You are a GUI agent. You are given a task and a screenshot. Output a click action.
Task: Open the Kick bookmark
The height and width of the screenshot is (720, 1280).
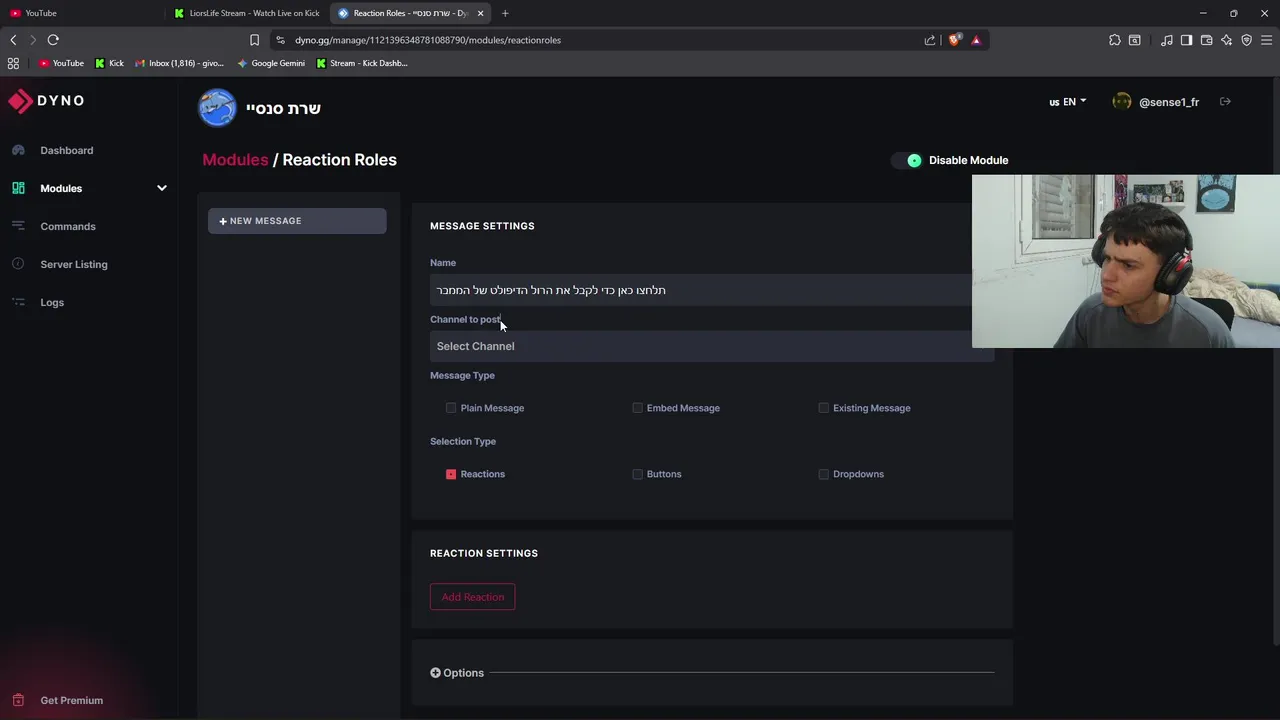109,63
